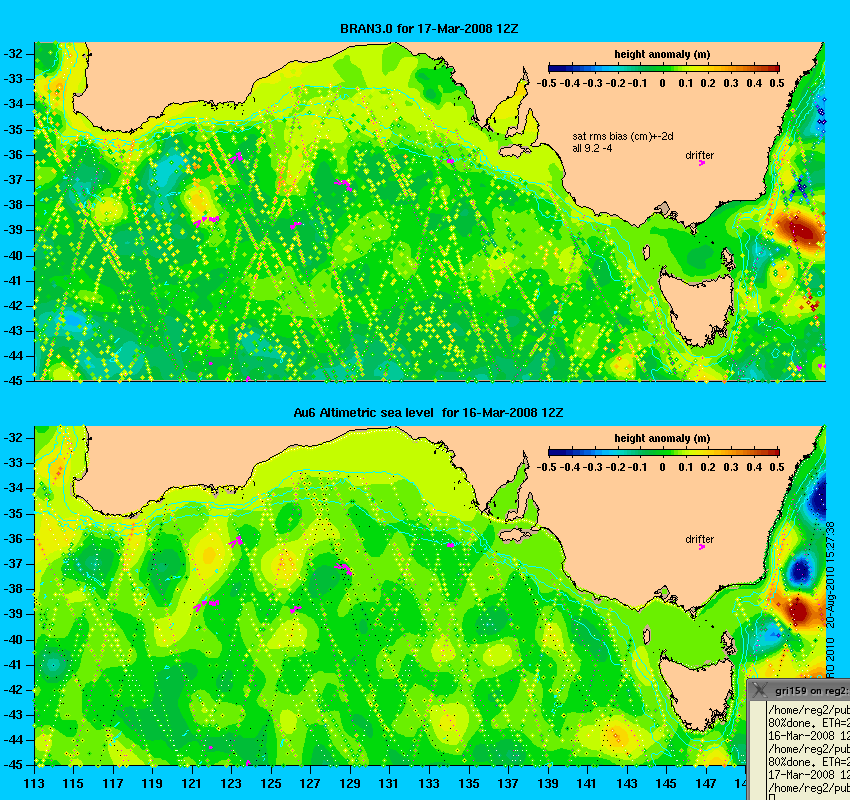Click the dark red warm eddy off the southeast coast in the BRAN3.0 map

click(801, 231)
